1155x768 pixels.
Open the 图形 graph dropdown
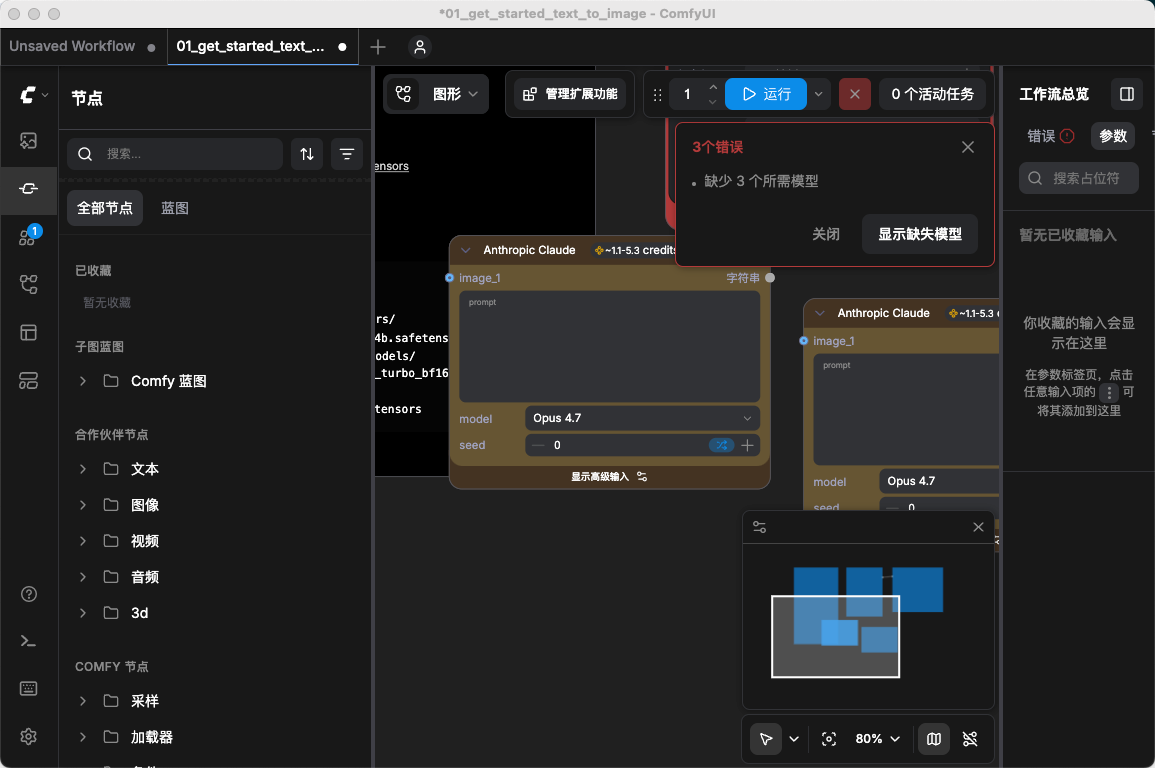tap(454, 94)
